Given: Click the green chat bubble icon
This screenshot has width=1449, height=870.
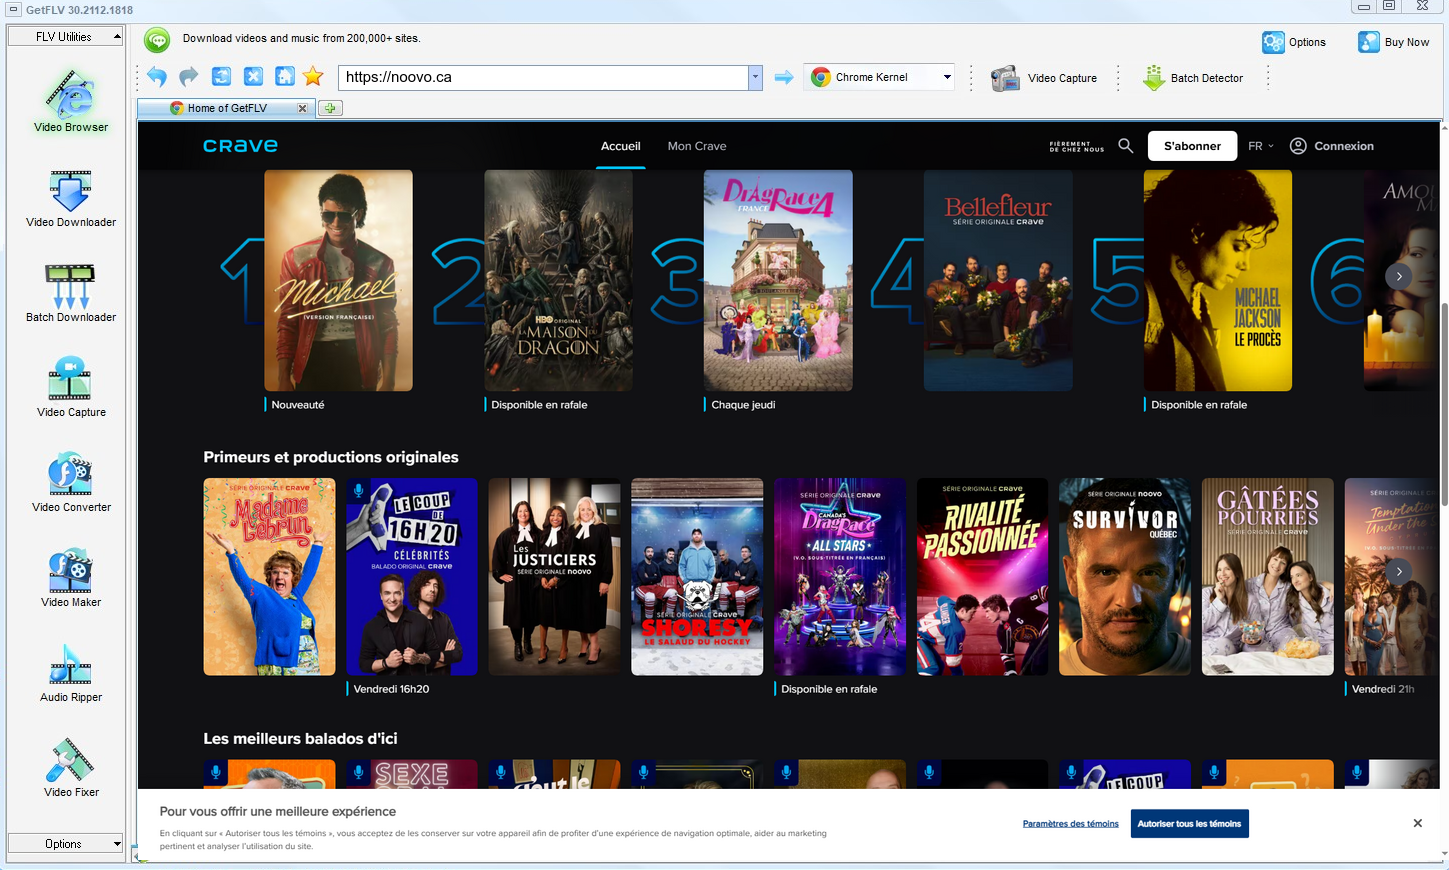Looking at the screenshot, I should coord(157,40).
